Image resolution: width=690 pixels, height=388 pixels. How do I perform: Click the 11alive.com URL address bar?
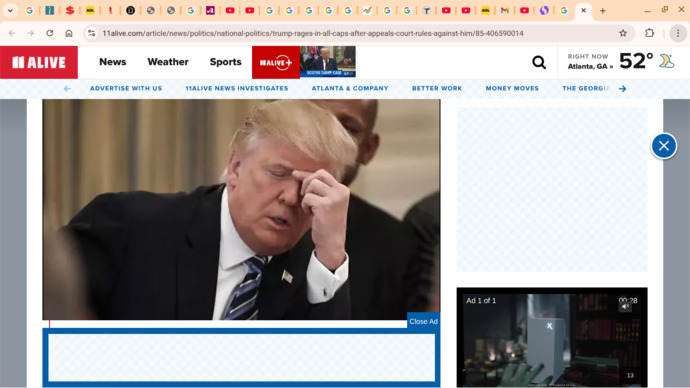(312, 33)
